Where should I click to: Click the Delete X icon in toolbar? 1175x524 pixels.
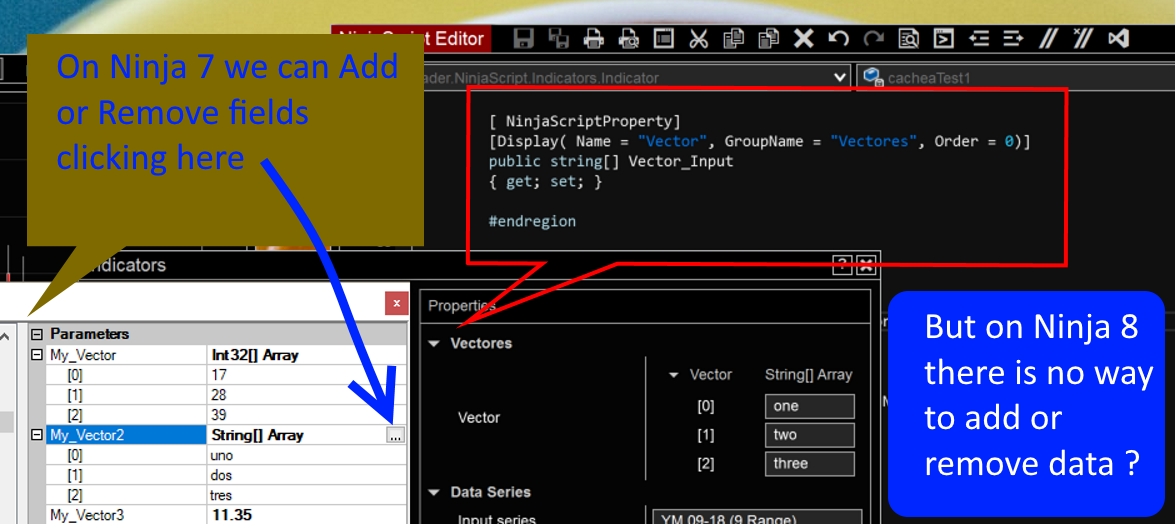(803, 38)
